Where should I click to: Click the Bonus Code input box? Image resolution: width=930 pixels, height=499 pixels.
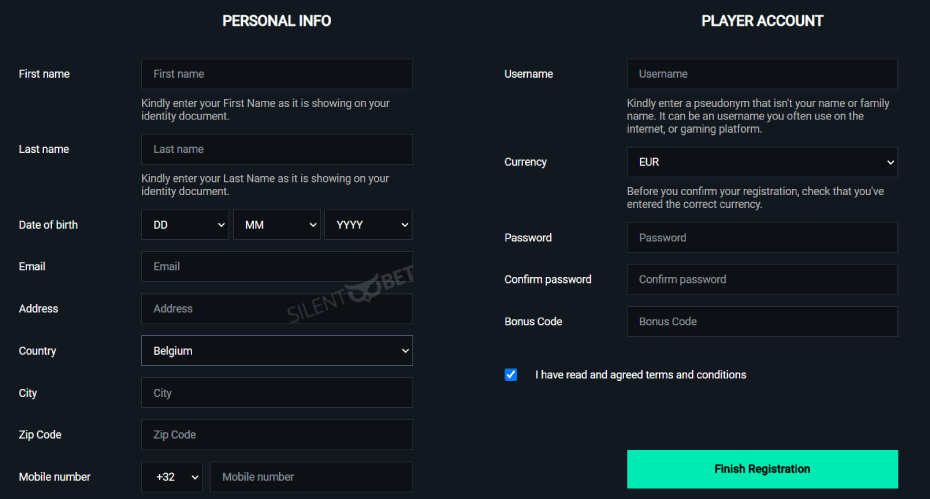[762, 322]
